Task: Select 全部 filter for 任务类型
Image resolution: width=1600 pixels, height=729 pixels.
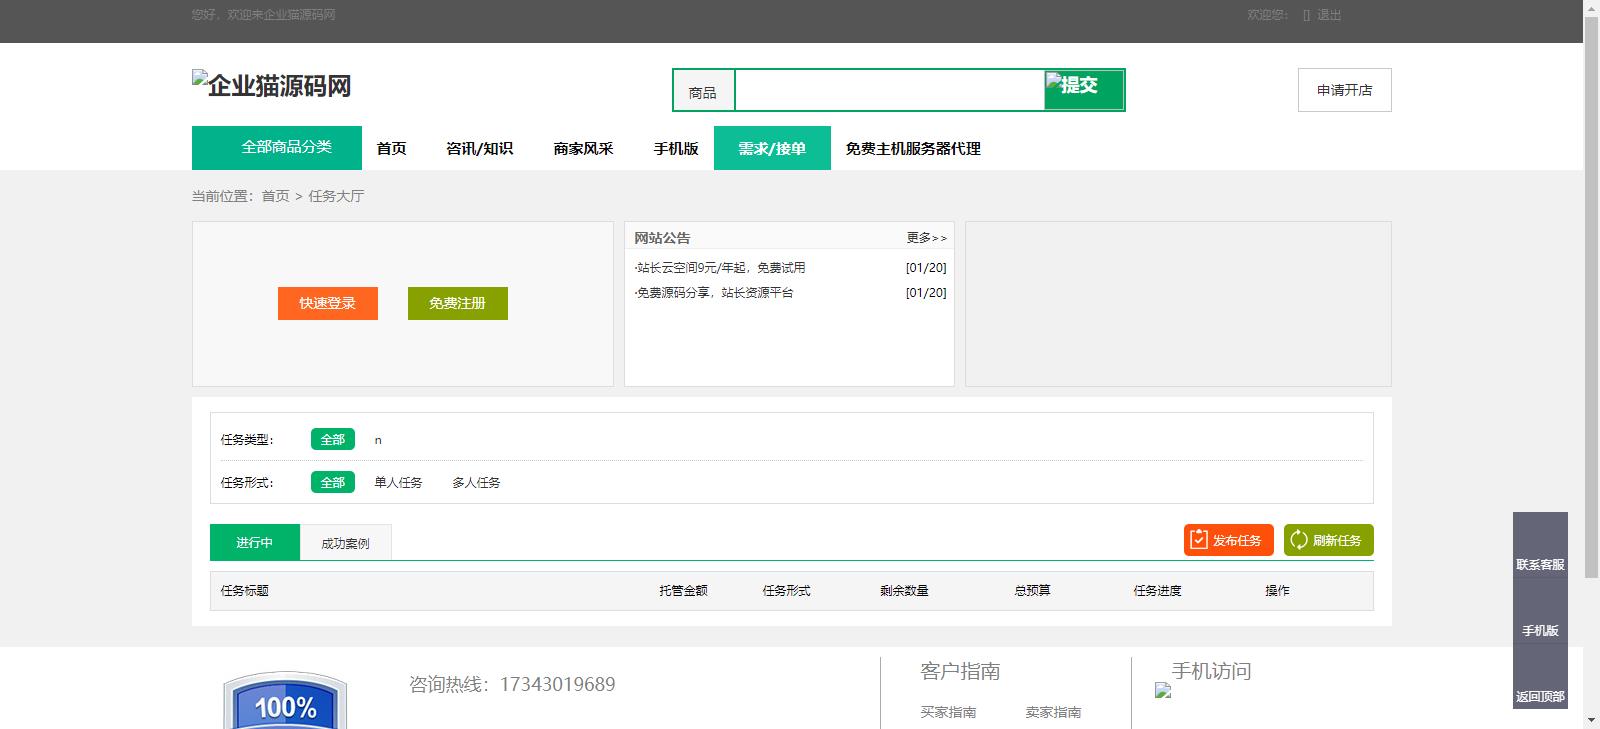Action: point(332,439)
